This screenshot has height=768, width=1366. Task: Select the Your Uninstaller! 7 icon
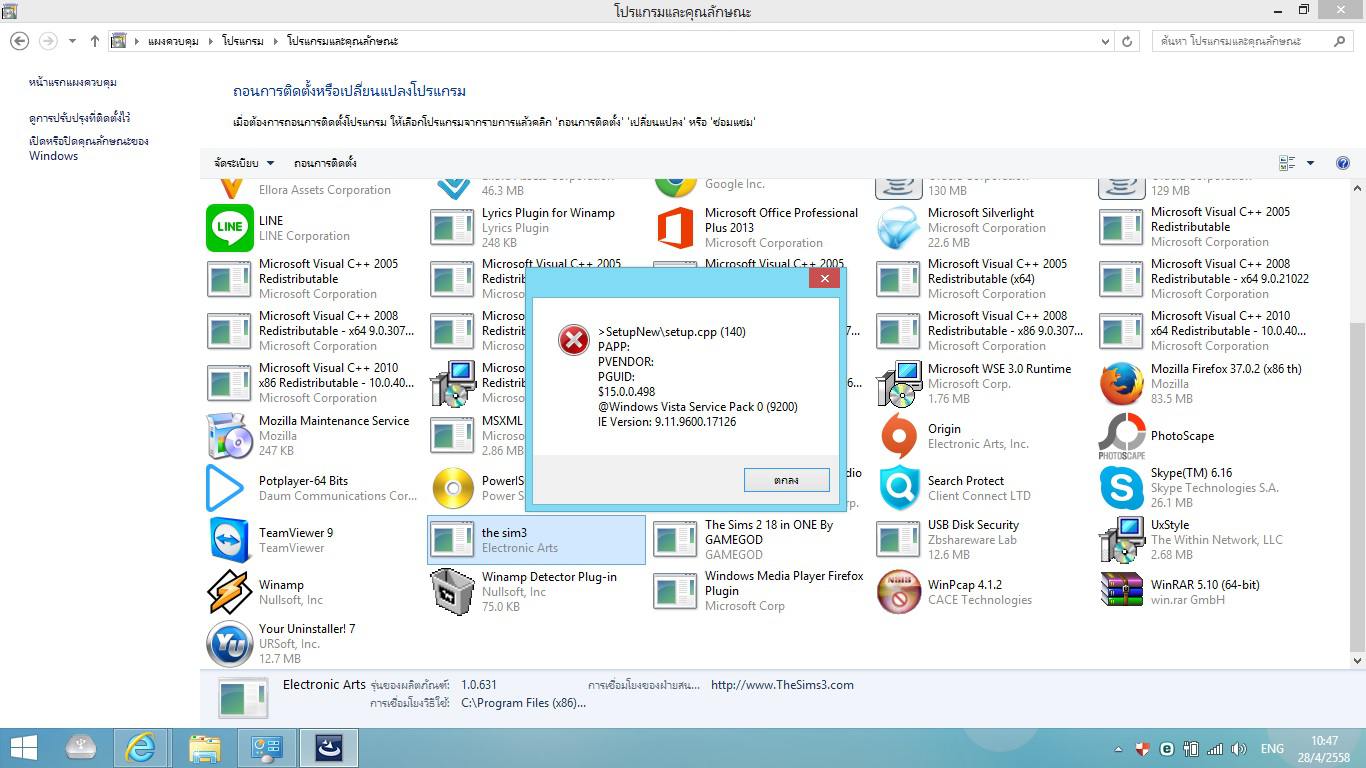pyautogui.click(x=230, y=644)
